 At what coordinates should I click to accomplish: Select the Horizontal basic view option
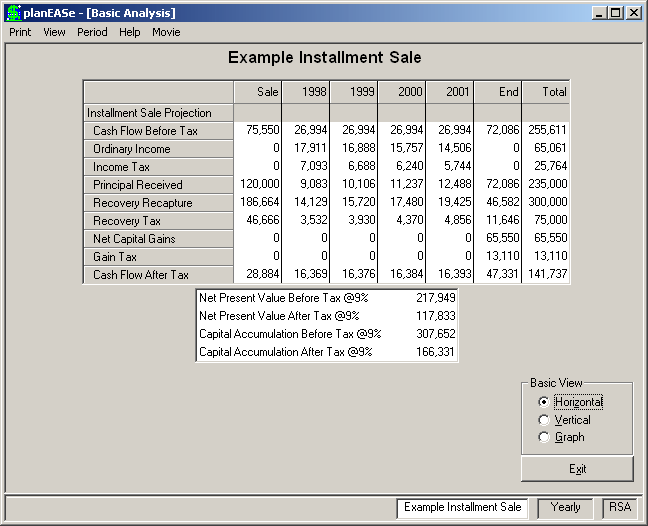click(570, 402)
